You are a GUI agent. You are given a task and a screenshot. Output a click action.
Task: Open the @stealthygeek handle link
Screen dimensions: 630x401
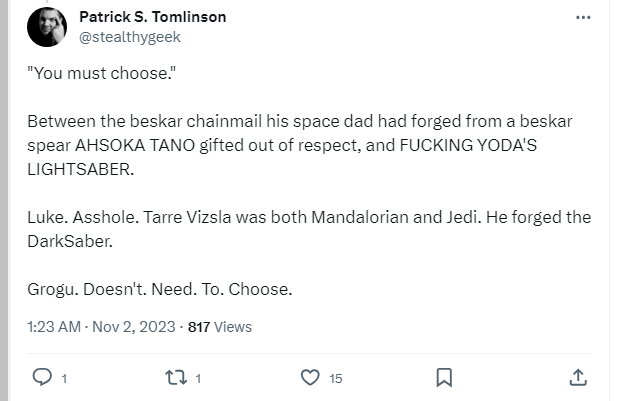coord(130,37)
